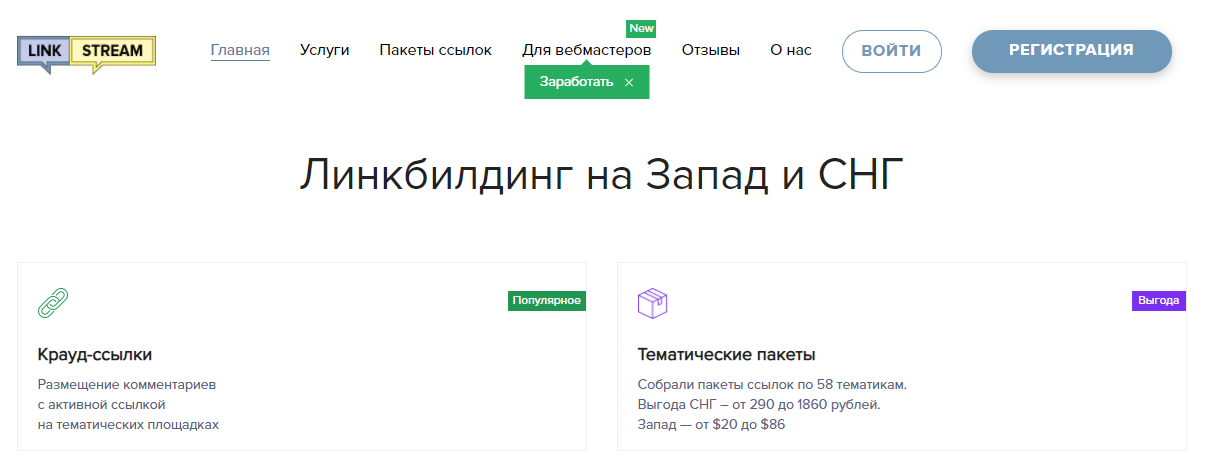Go to Пакеты ссылок page
Screen dimensions: 1217x470
pyautogui.click(x=436, y=50)
